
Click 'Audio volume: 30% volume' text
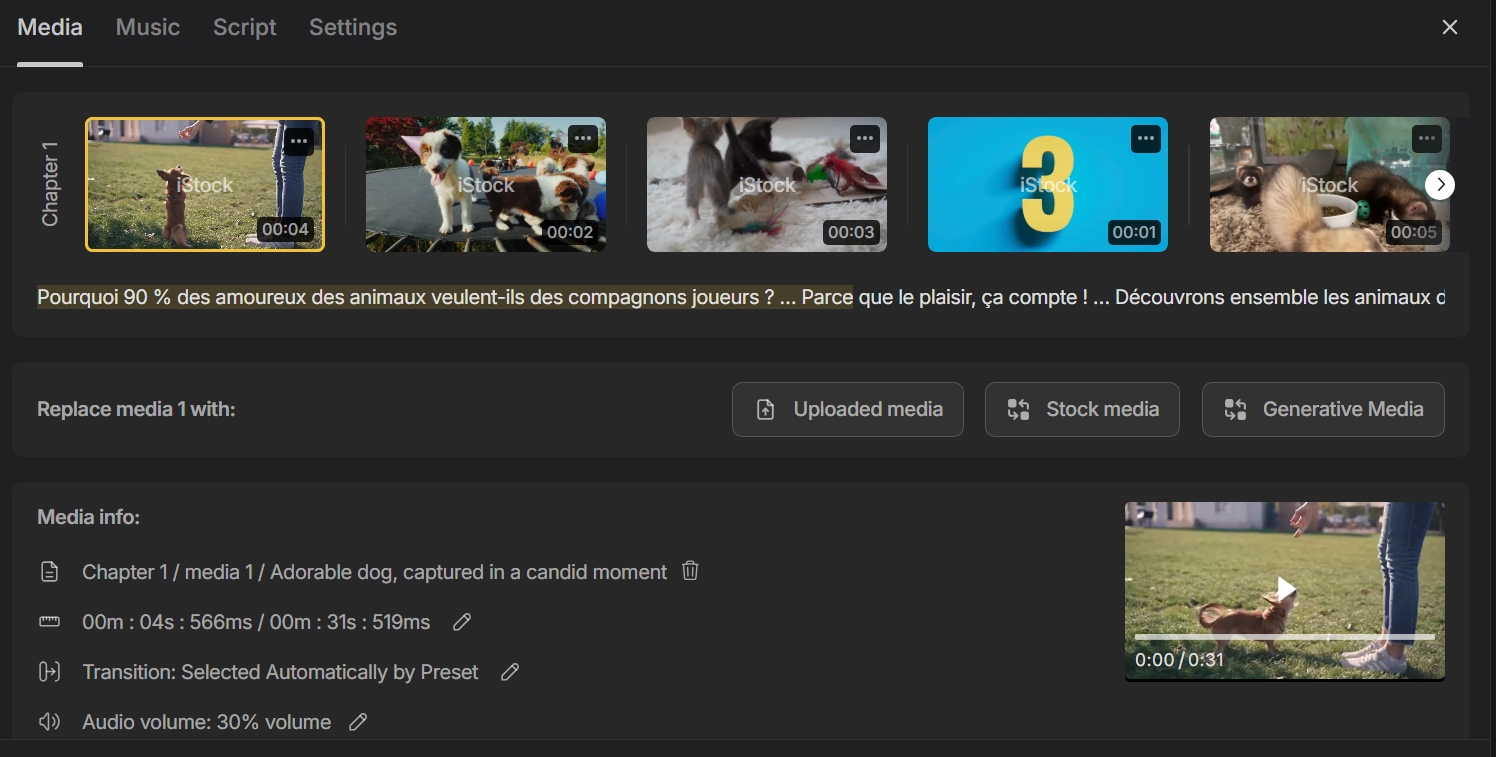[x=206, y=722]
